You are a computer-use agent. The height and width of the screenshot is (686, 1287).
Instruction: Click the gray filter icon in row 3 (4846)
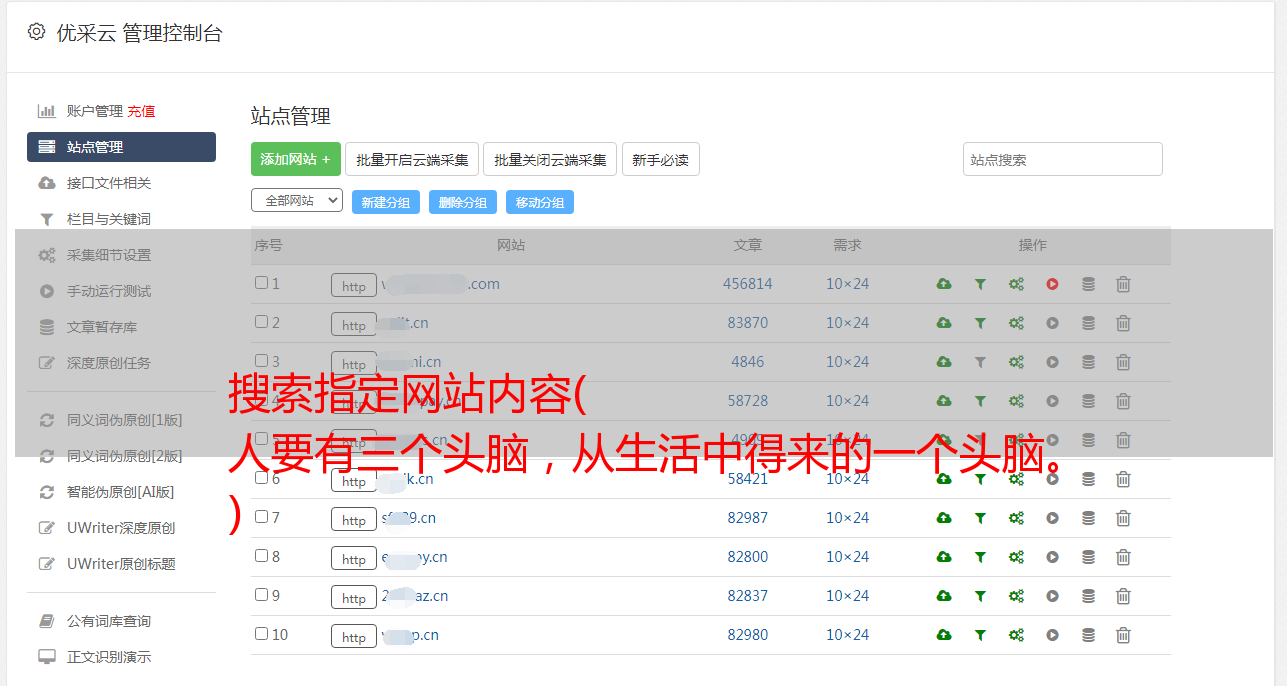point(980,362)
